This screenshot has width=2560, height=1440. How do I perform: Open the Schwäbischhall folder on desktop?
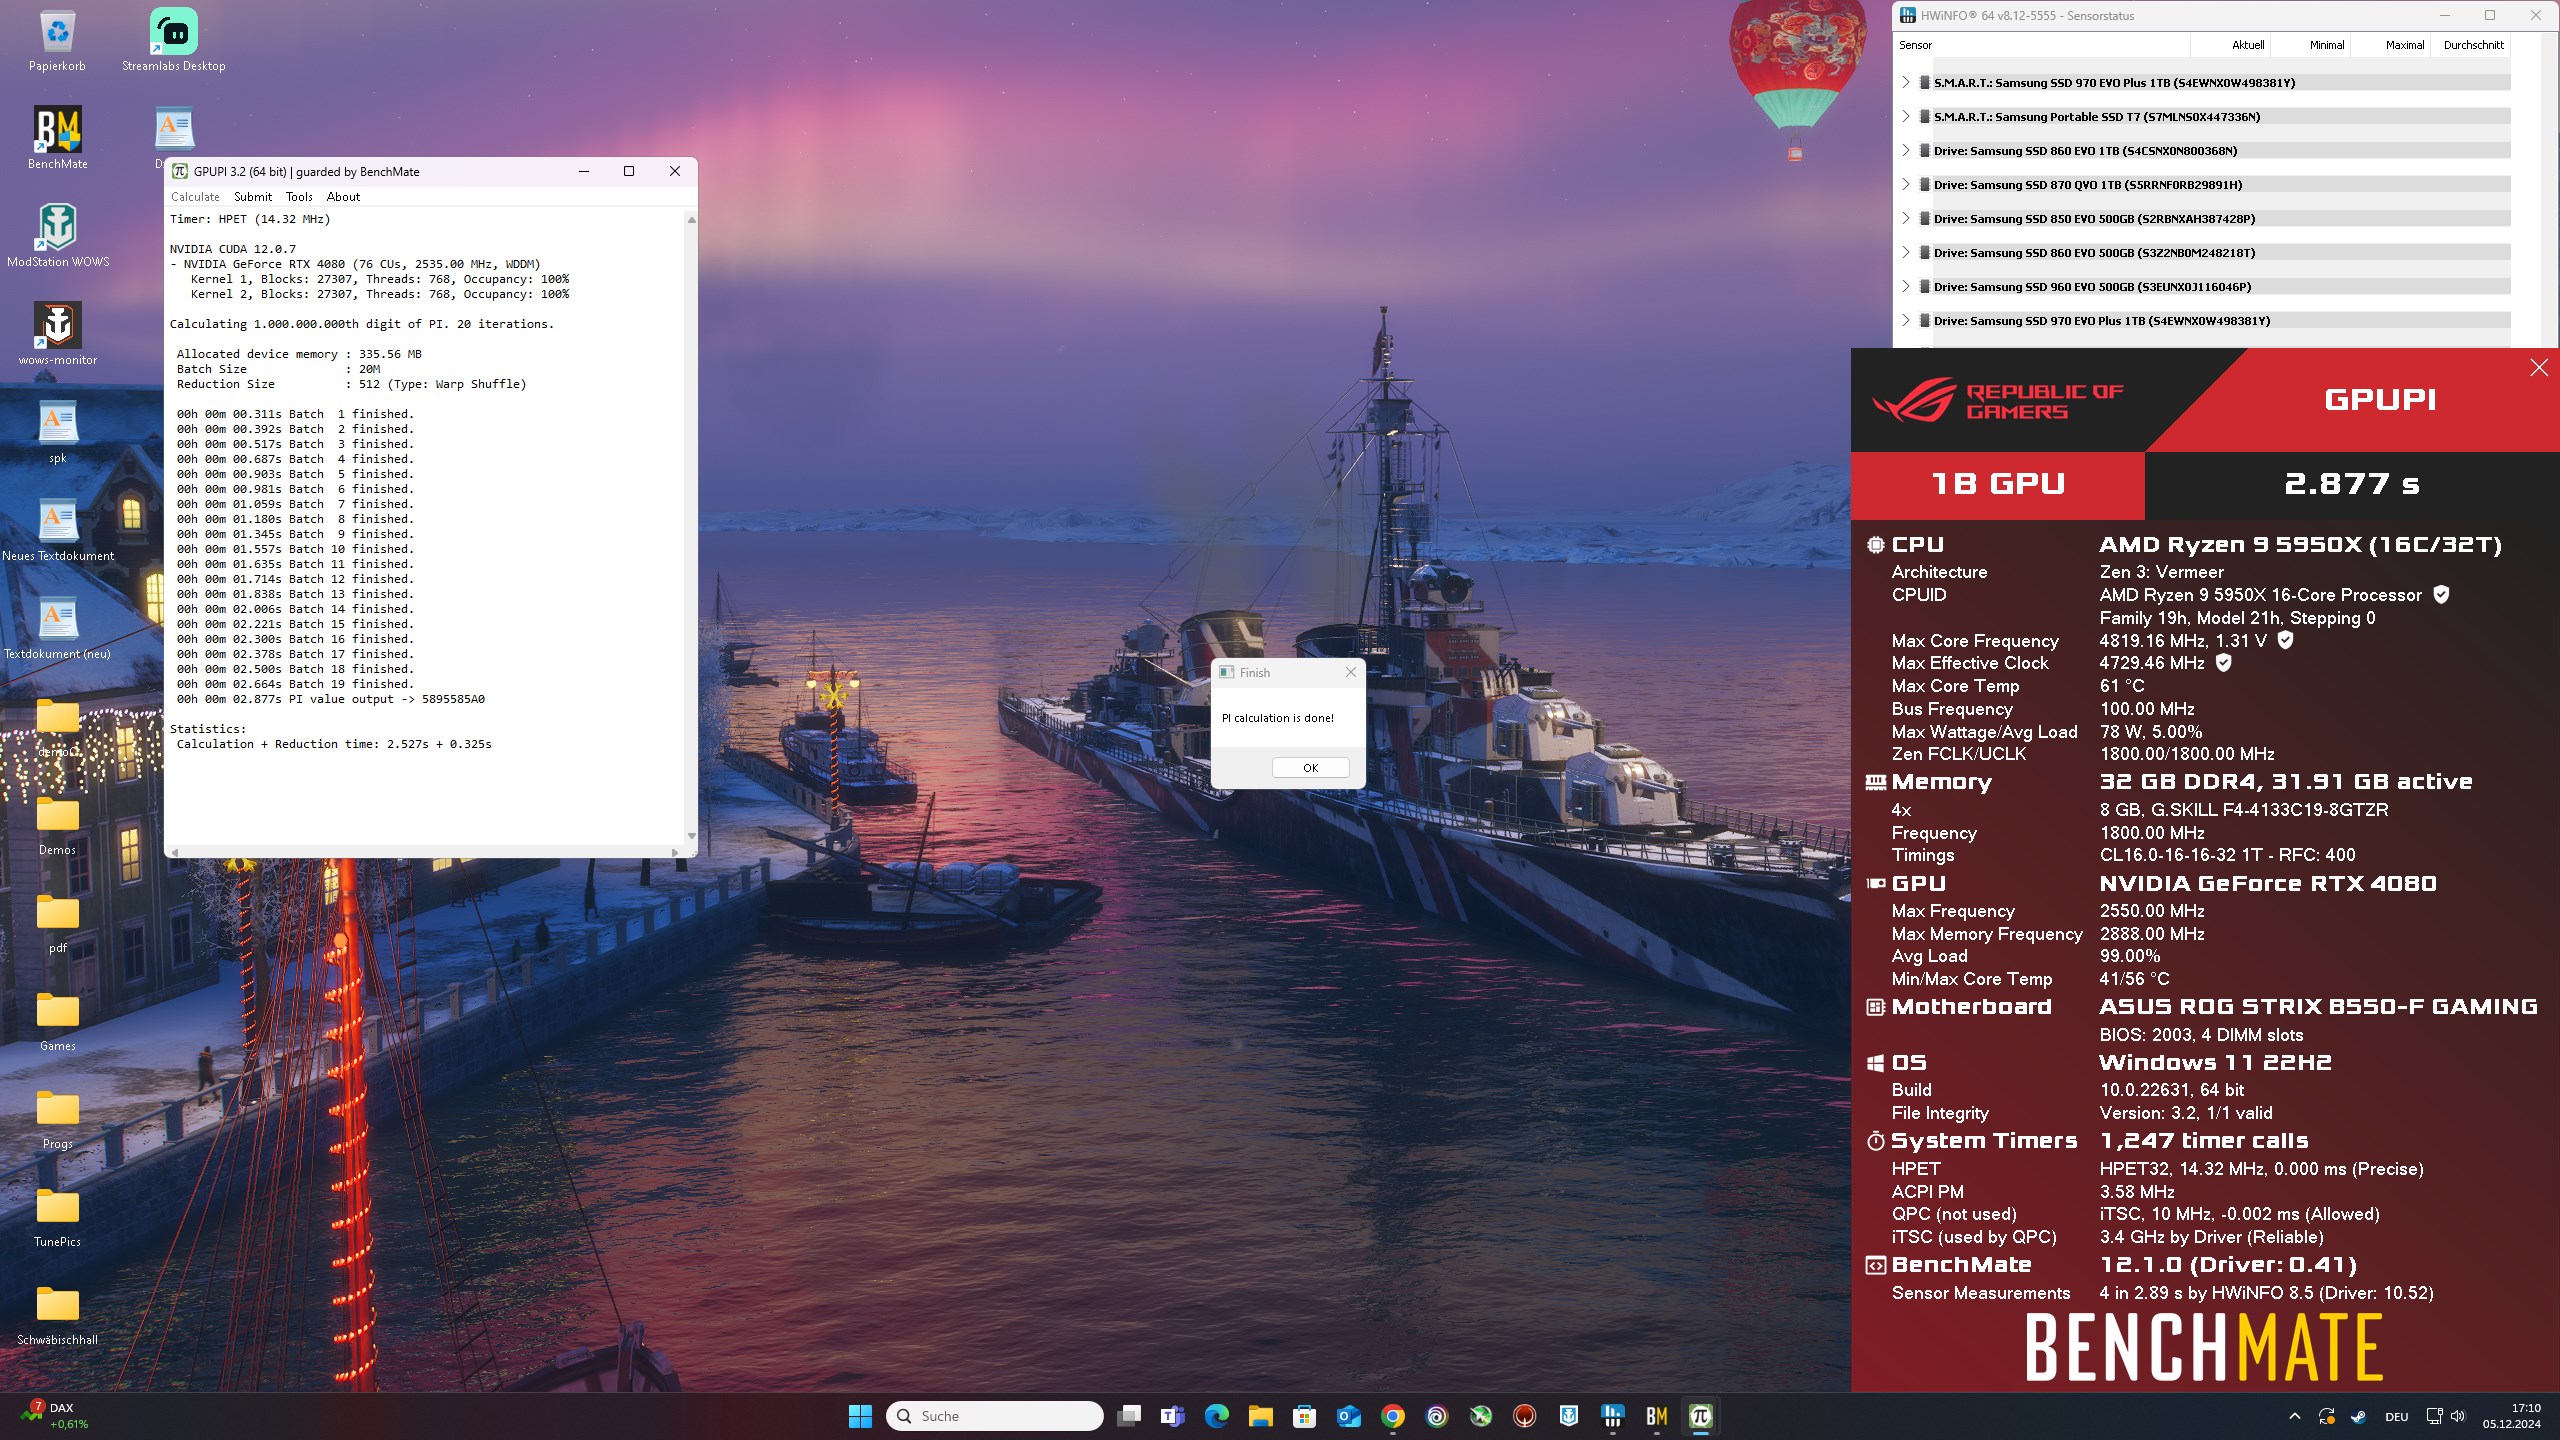pos(57,1314)
